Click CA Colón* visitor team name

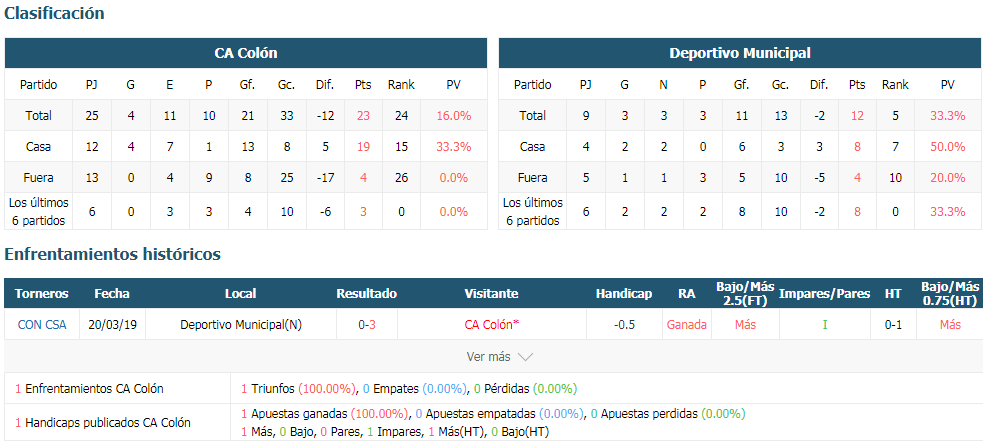(x=492, y=324)
